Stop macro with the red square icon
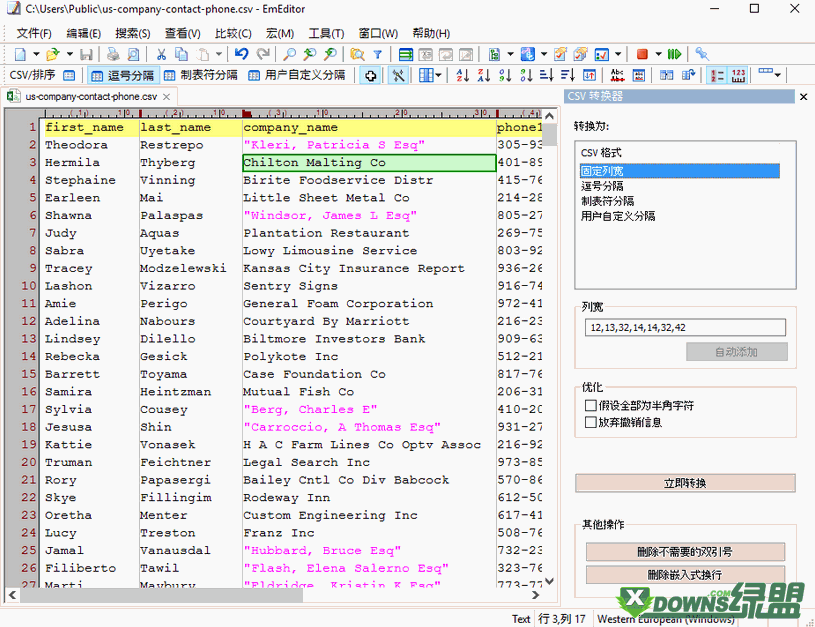The image size is (815, 627). [642, 54]
